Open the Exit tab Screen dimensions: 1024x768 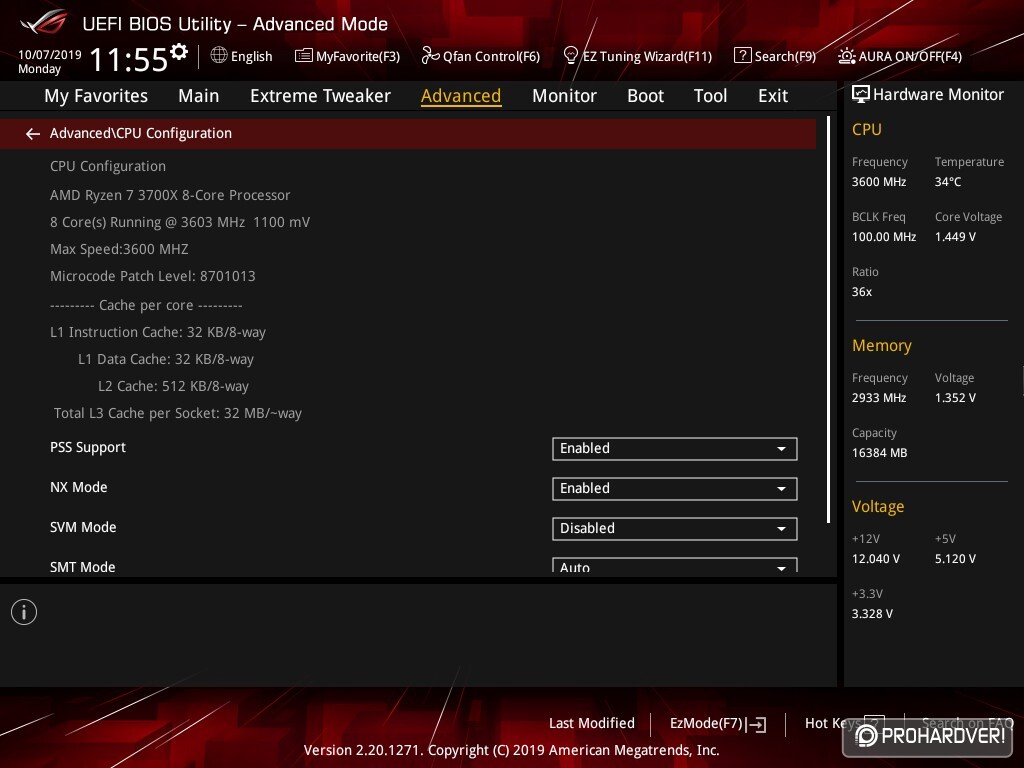tap(773, 96)
